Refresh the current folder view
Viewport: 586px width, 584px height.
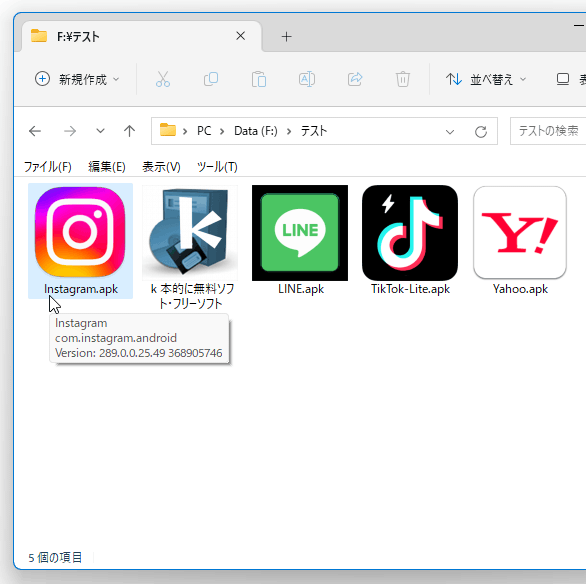pyautogui.click(x=481, y=132)
